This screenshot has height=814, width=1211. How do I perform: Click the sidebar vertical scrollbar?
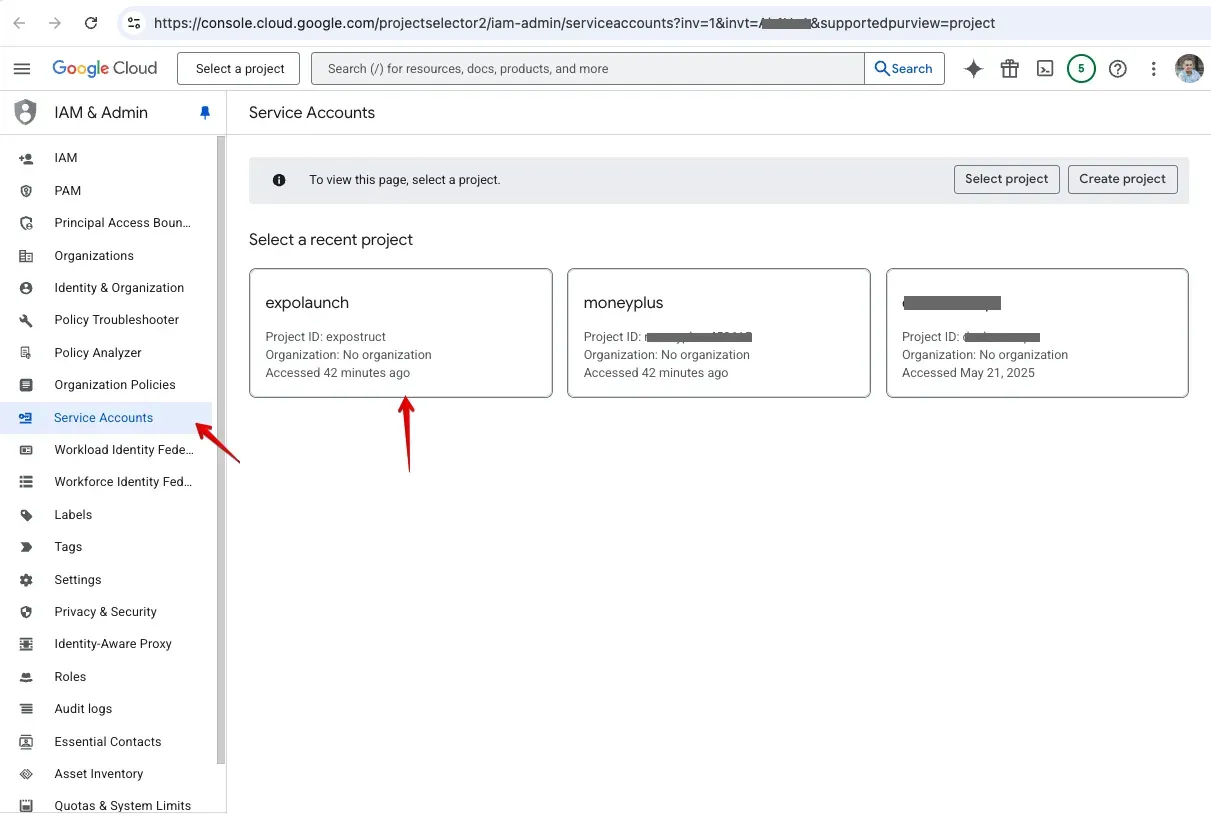point(221,450)
